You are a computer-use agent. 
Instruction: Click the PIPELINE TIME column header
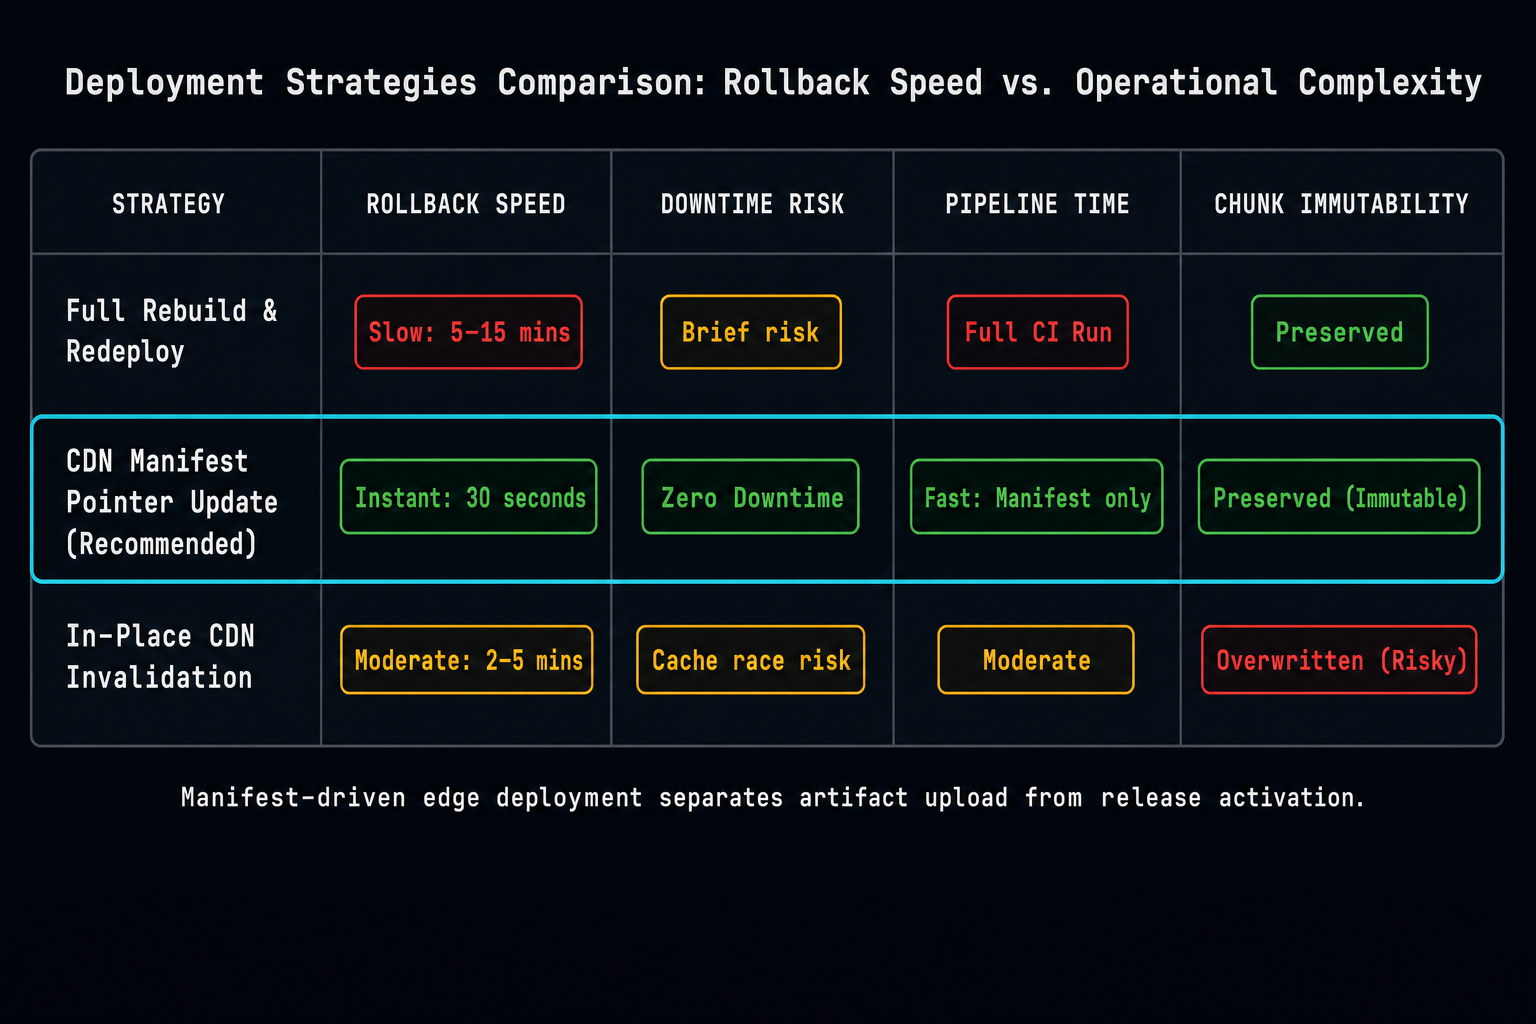[x=1037, y=204]
